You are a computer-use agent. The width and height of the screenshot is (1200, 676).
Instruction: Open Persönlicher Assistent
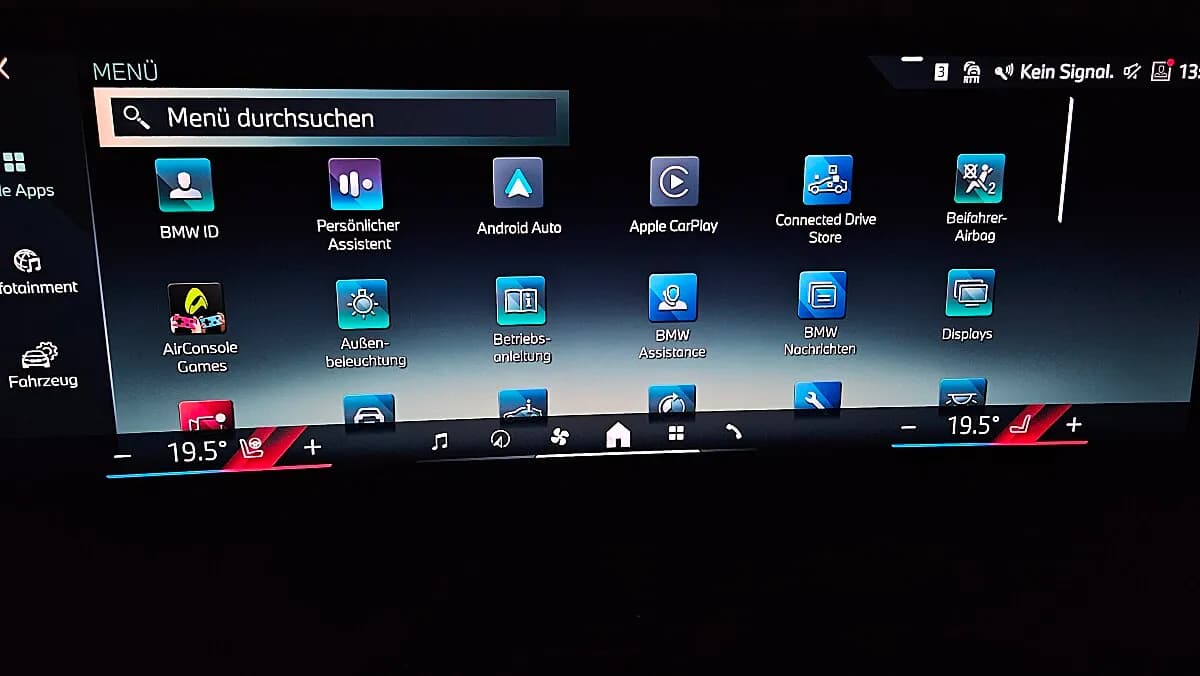pyautogui.click(x=358, y=204)
